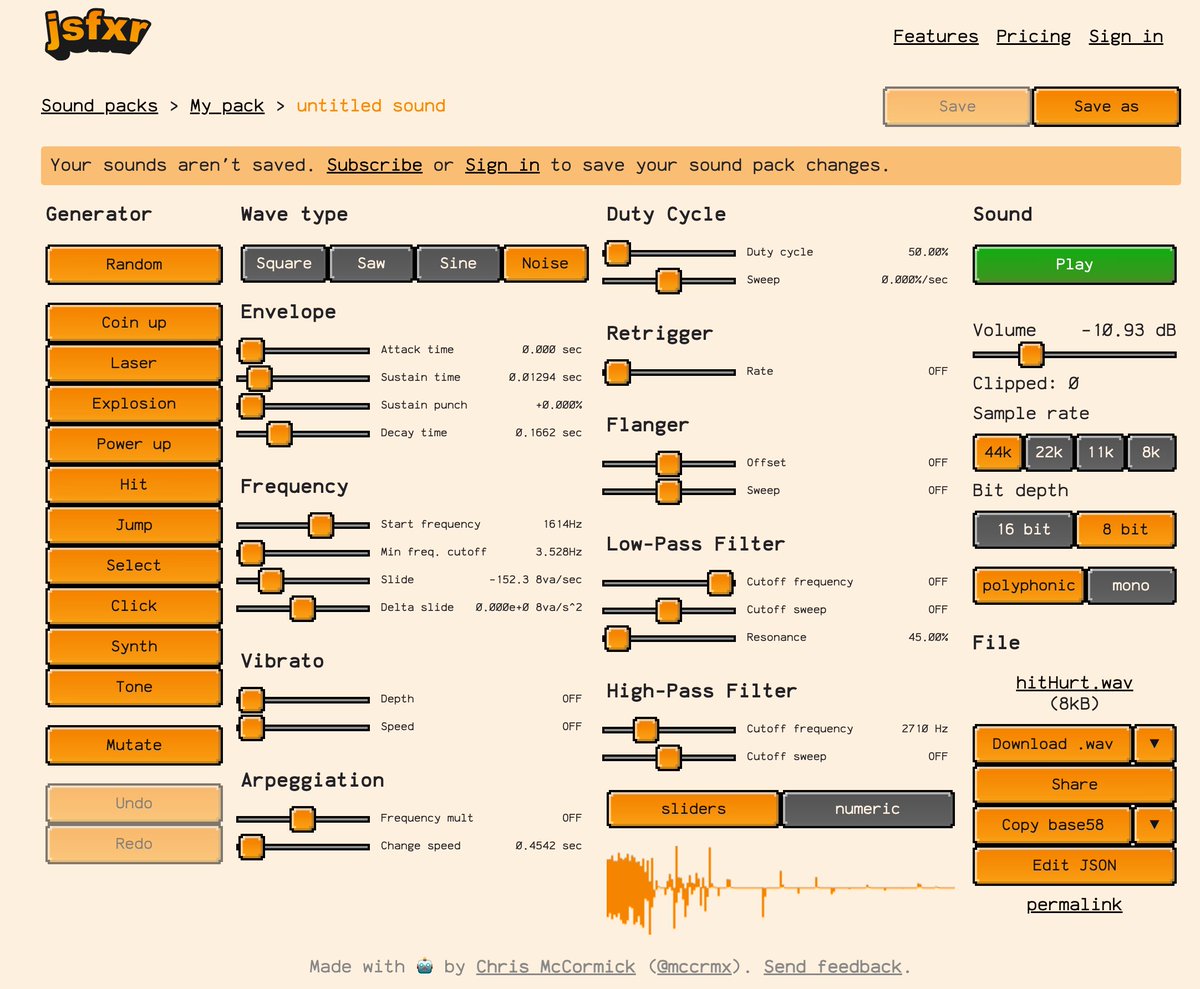The width and height of the screenshot is (1200, 989).
Task: Switch to the sliders view
Action: (x=693, y=808)
